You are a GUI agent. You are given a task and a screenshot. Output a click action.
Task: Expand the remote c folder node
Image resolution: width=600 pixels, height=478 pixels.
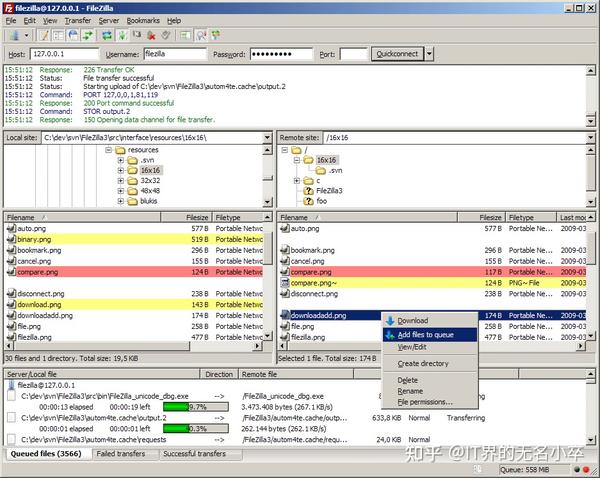tap(297, 180)
